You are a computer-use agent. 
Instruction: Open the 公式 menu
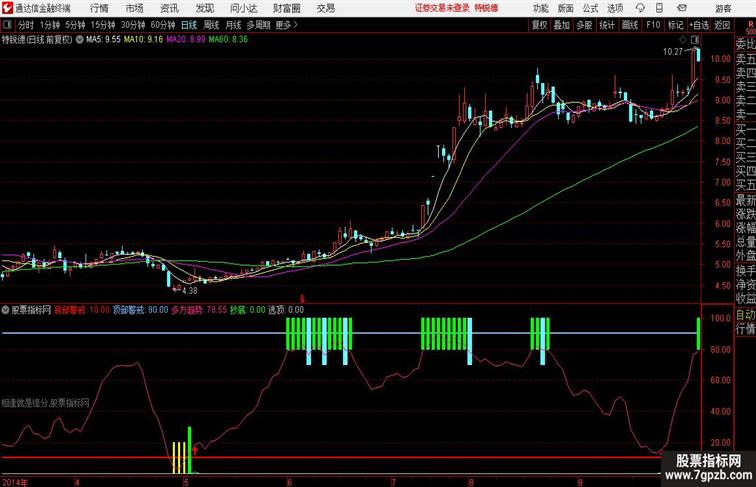pos(590,8)
